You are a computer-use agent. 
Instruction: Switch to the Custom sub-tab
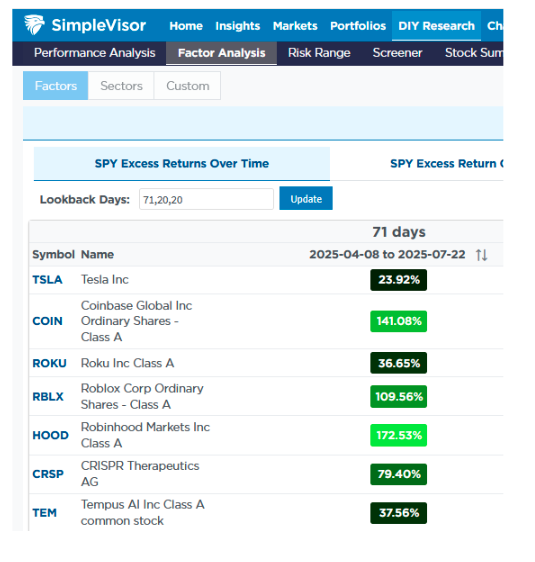[x=187, y=86]
